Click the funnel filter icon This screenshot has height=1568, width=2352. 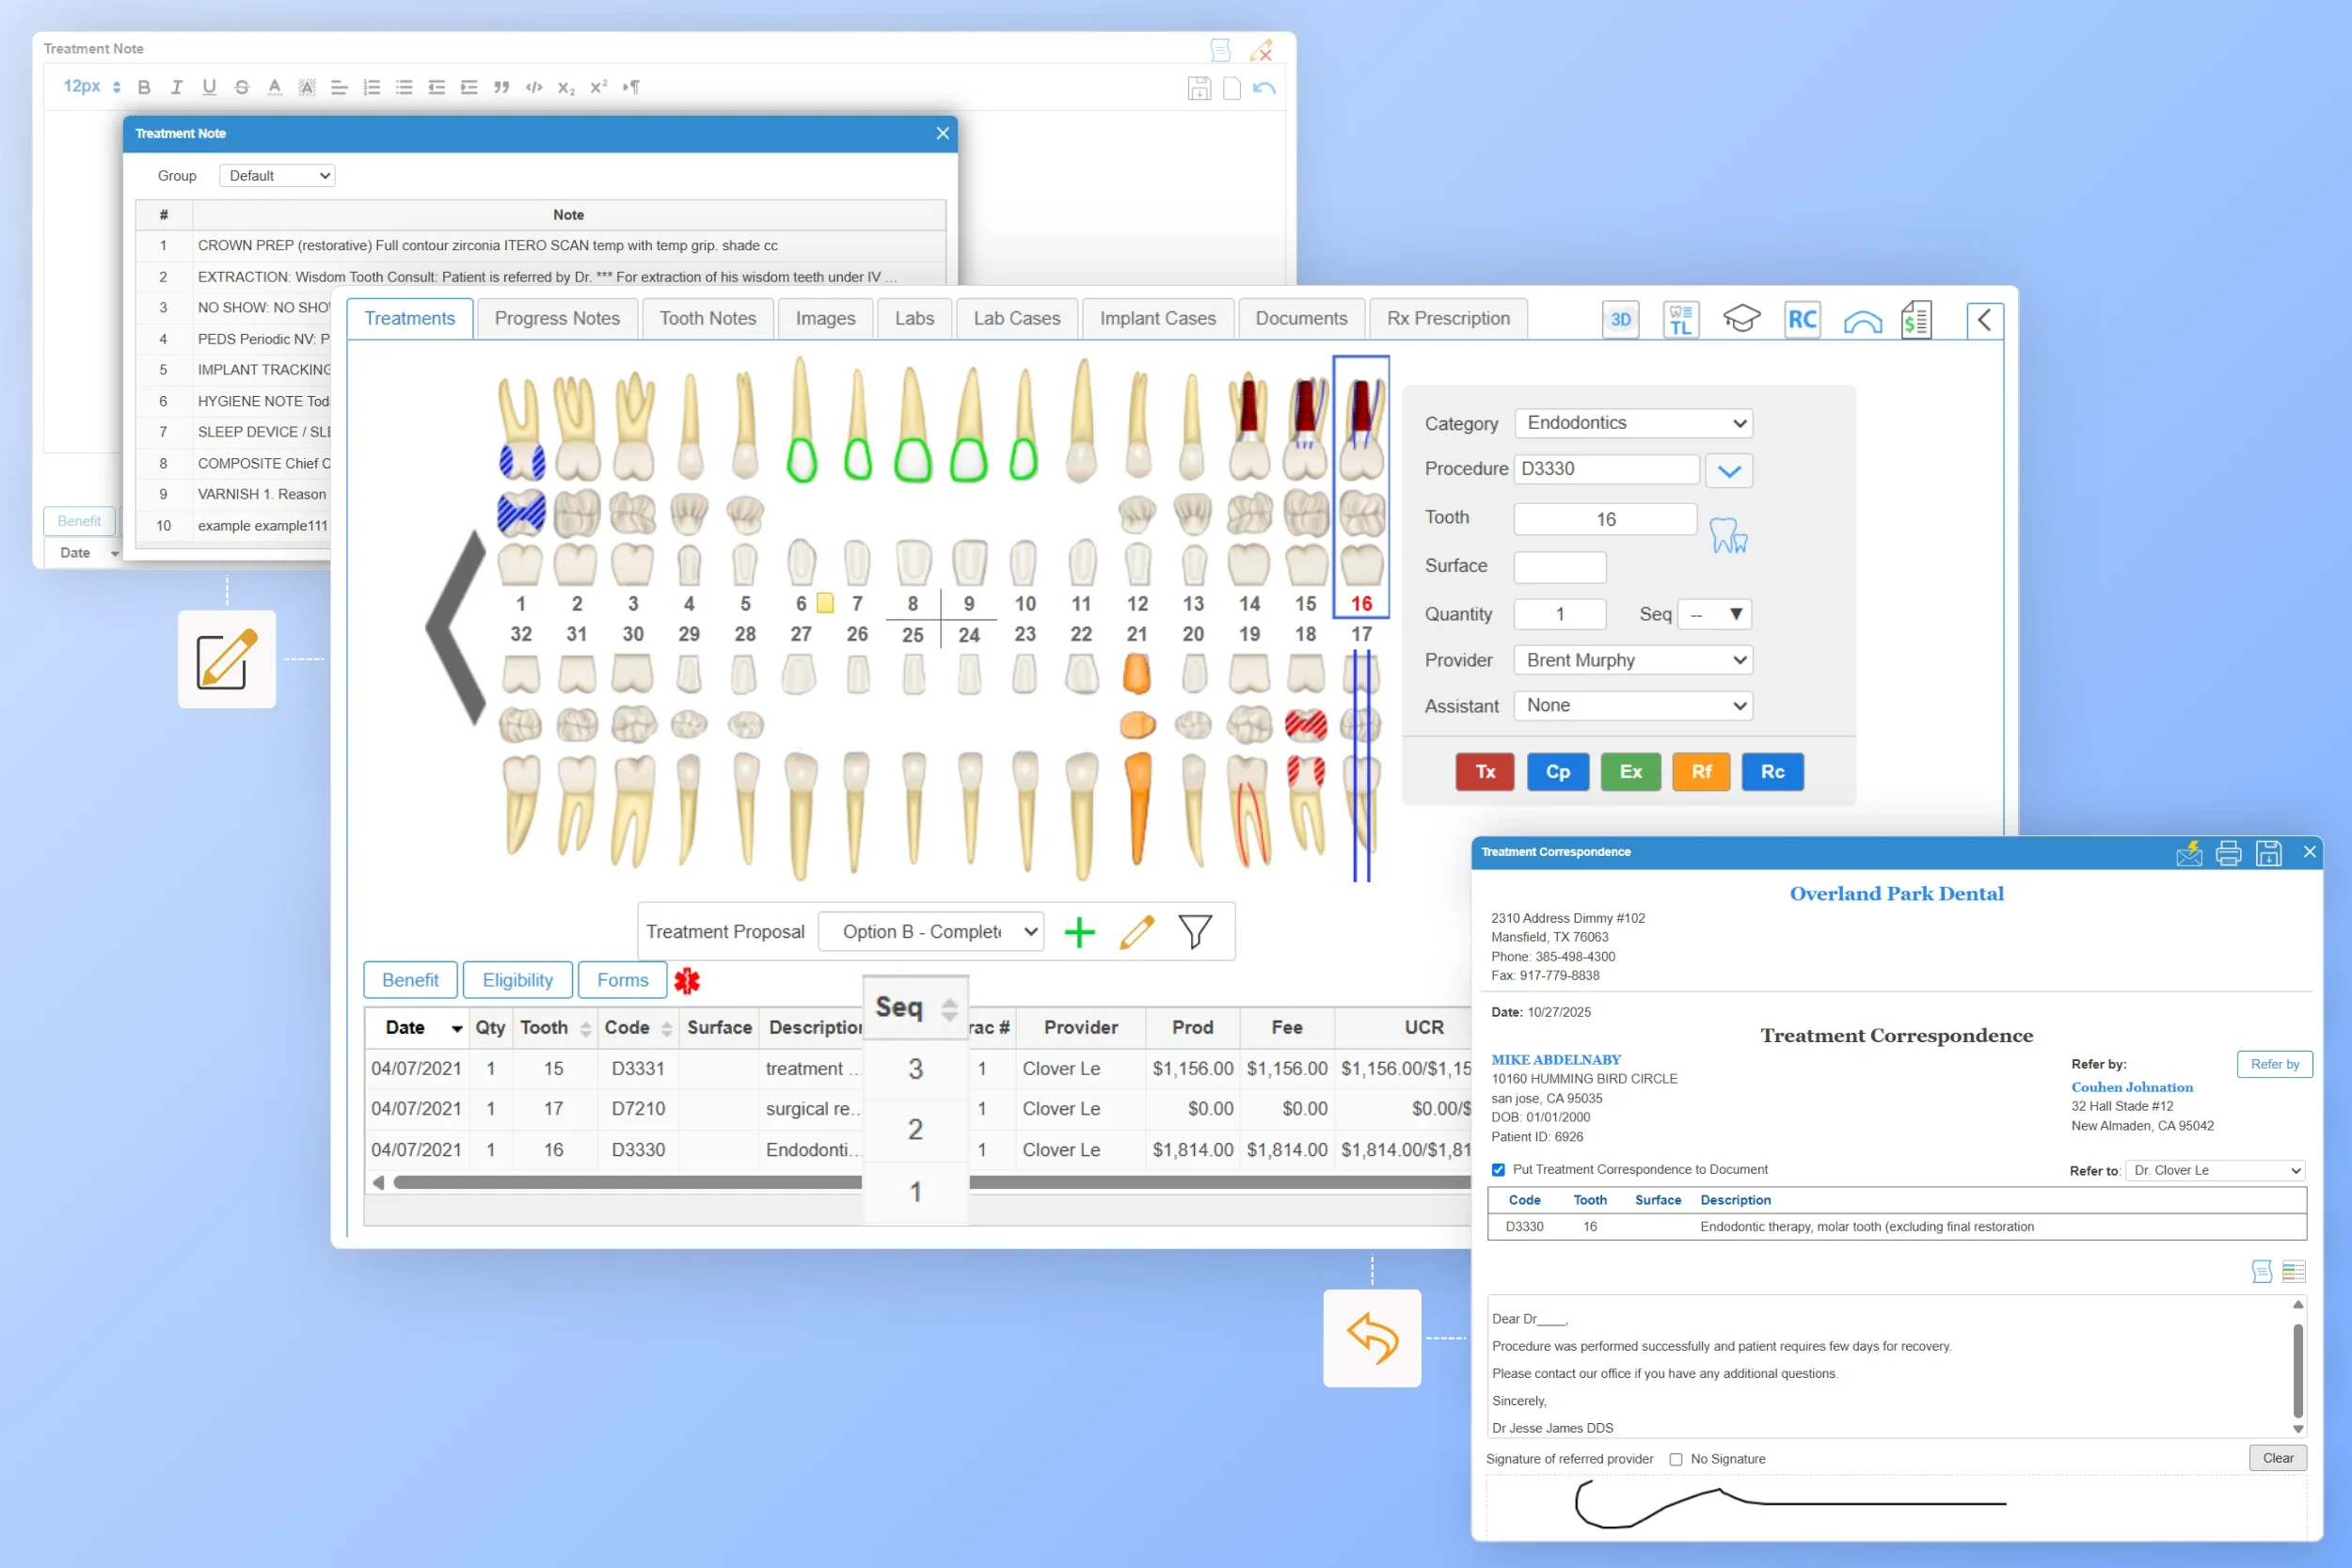pos(1194,932)
